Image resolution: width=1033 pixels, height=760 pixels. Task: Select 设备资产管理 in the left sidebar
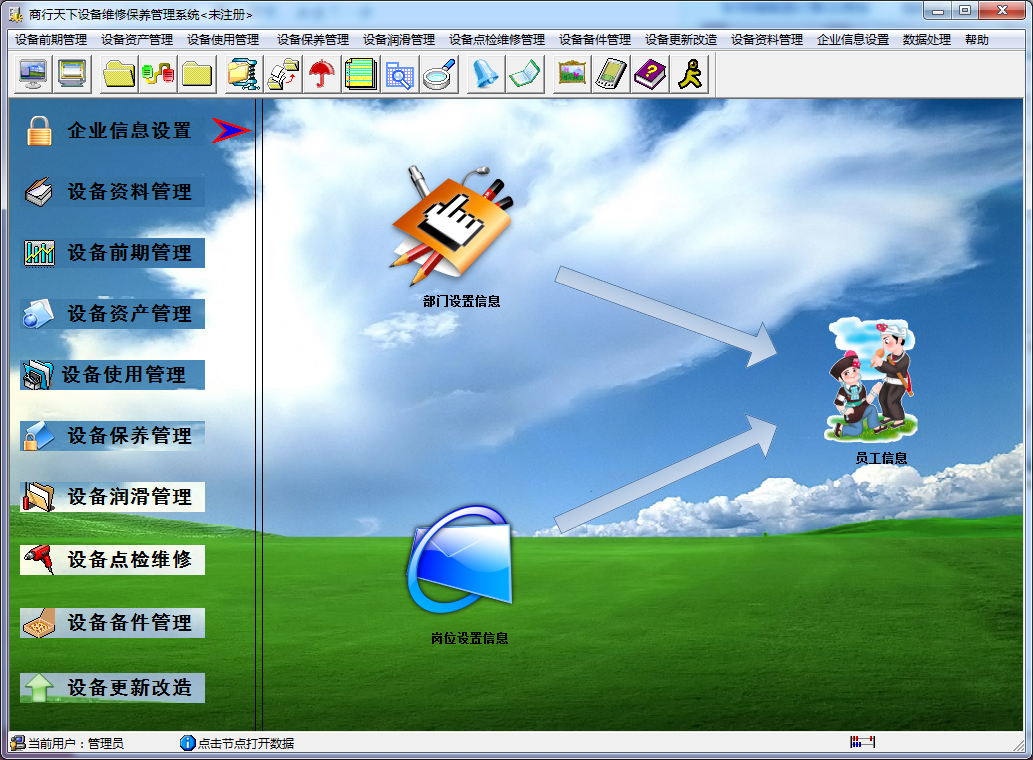[112, 313]
